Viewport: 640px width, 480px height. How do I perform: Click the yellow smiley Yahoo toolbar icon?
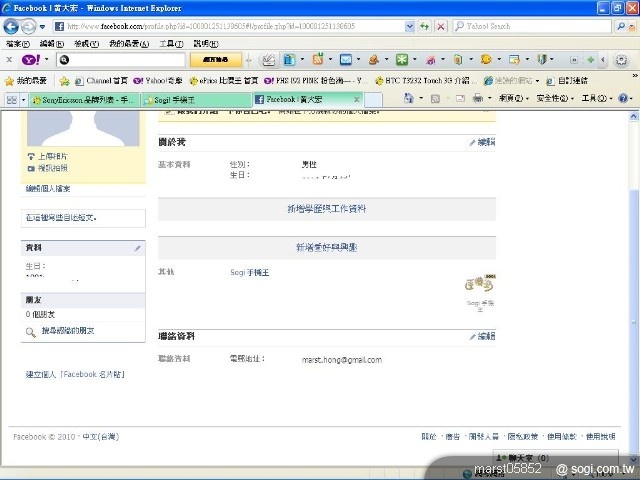point(486,60)
